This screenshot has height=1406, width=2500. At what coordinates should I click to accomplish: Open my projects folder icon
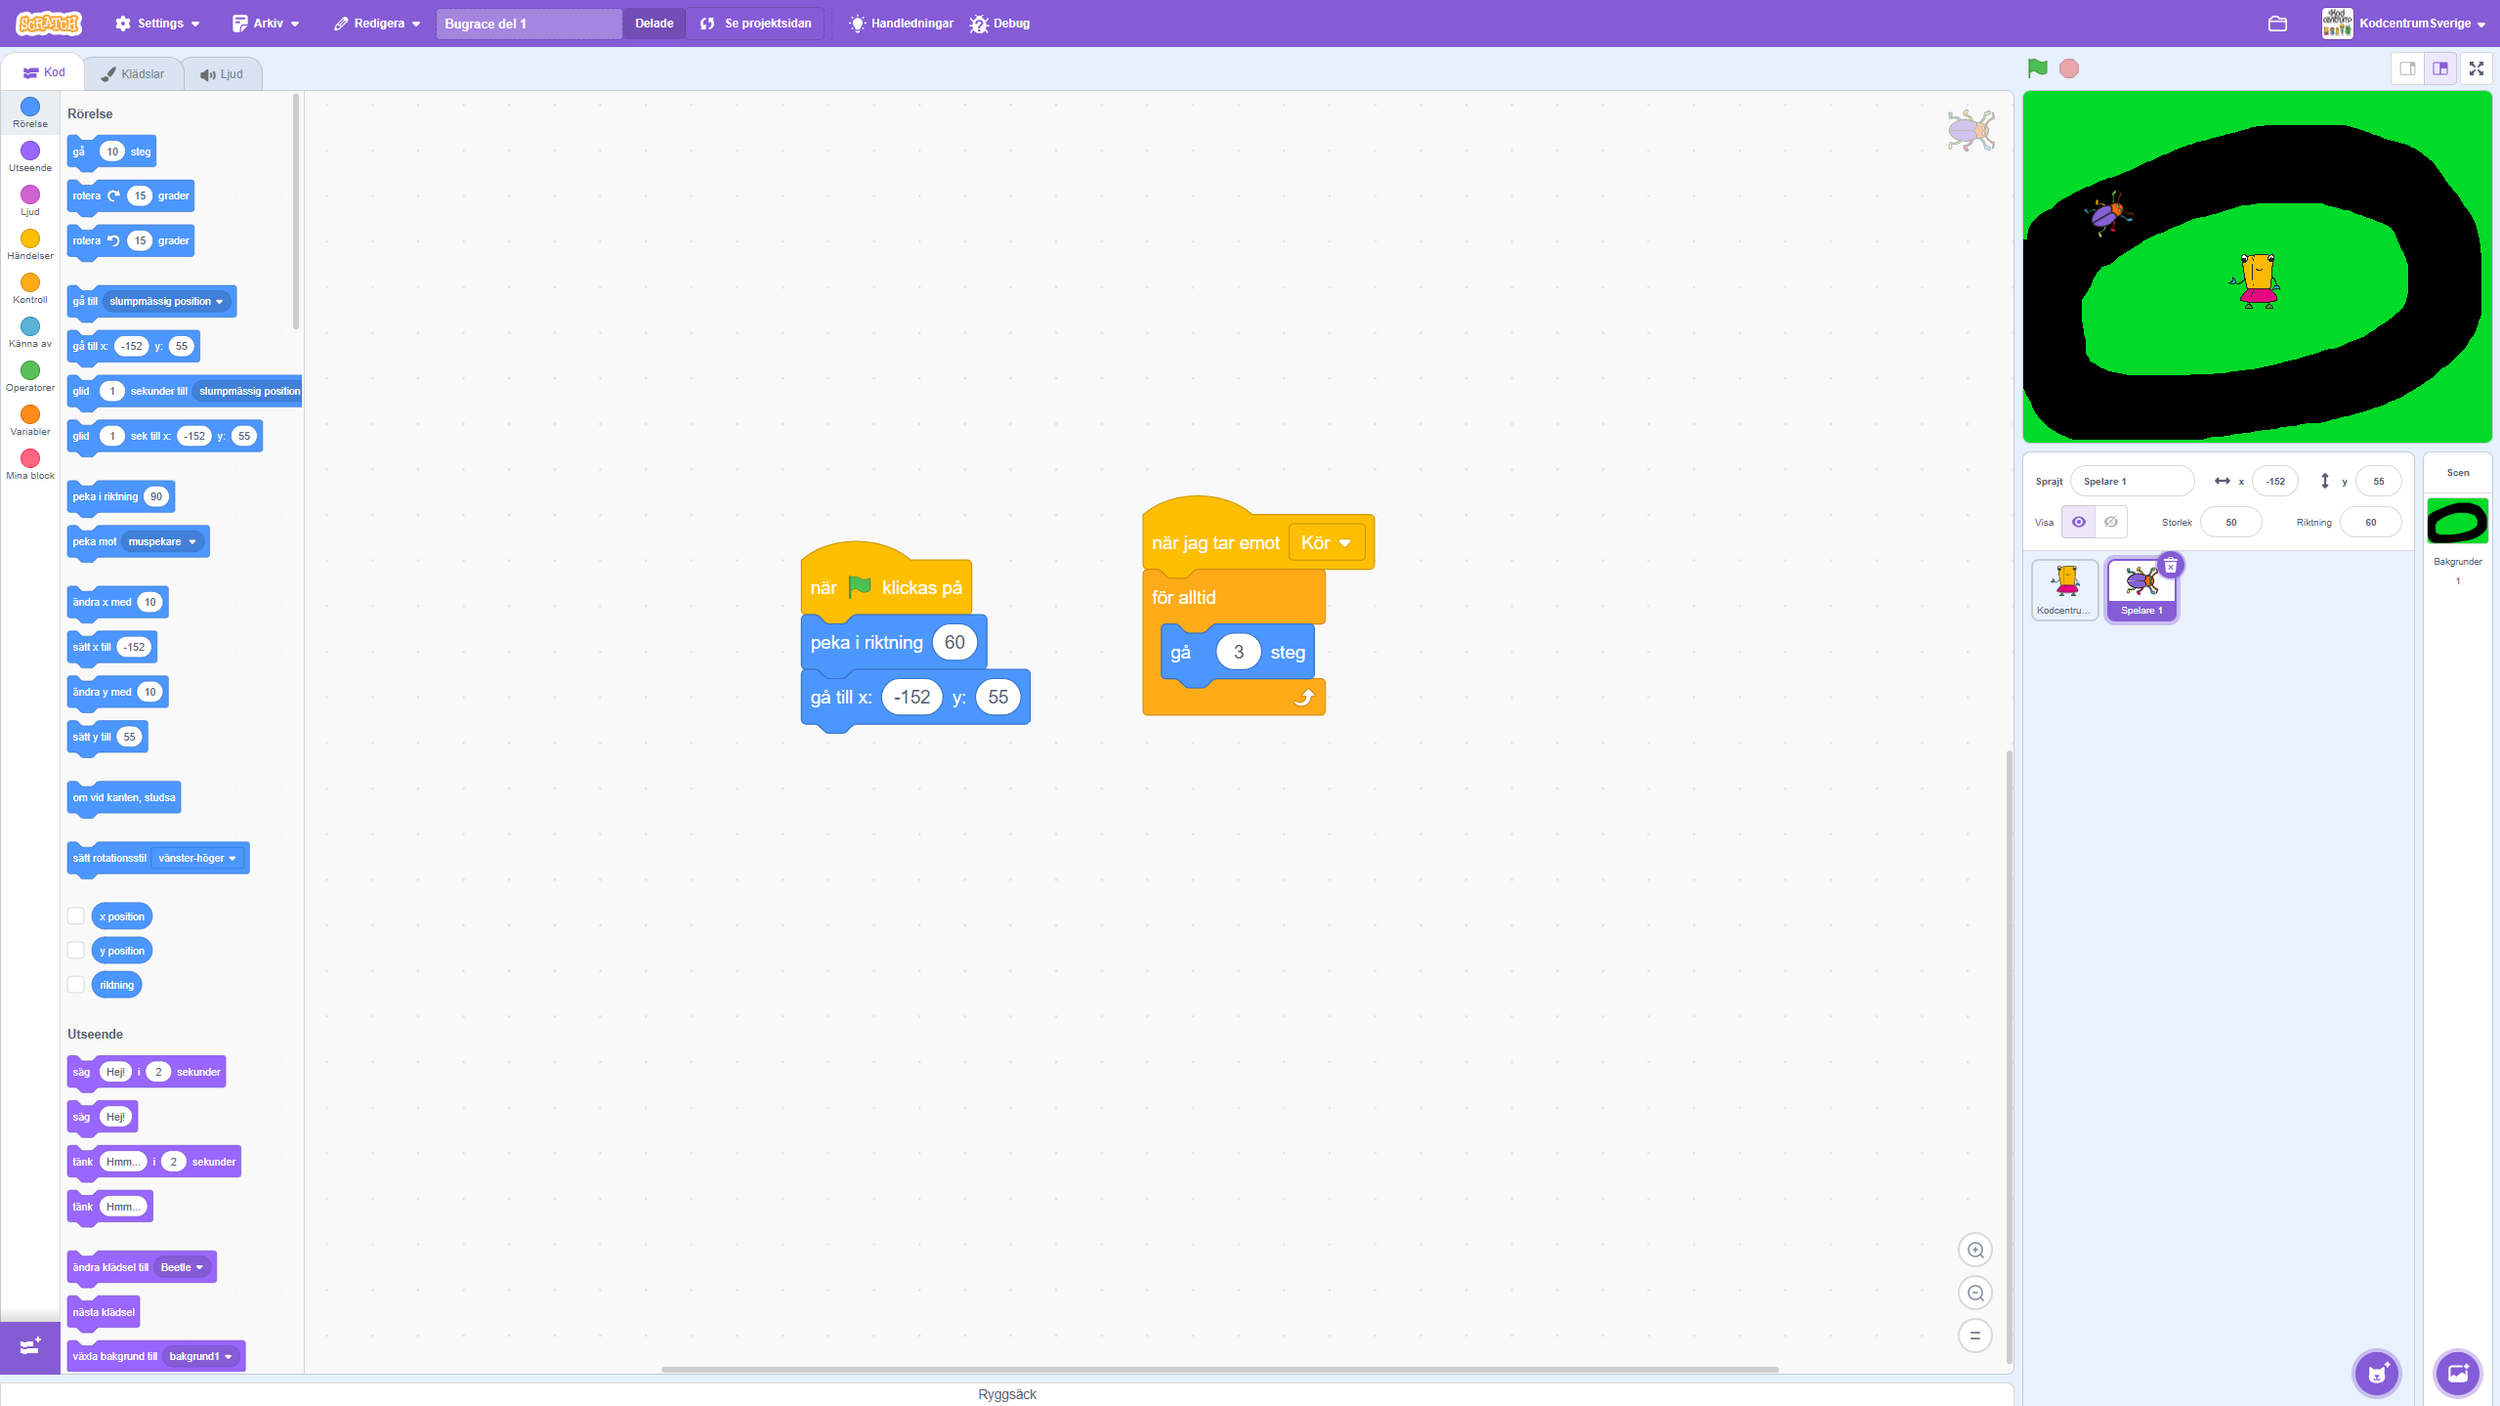coord(2277,23)
